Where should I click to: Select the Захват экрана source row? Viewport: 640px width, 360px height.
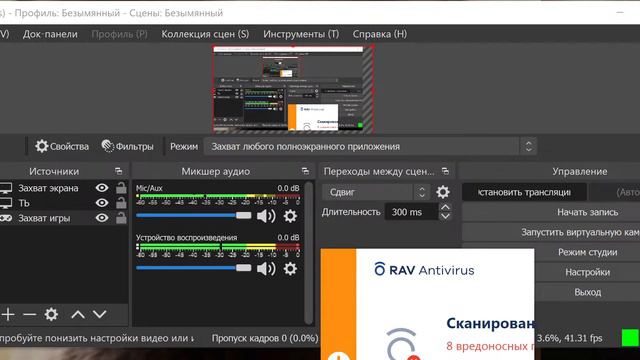point(64,188)
